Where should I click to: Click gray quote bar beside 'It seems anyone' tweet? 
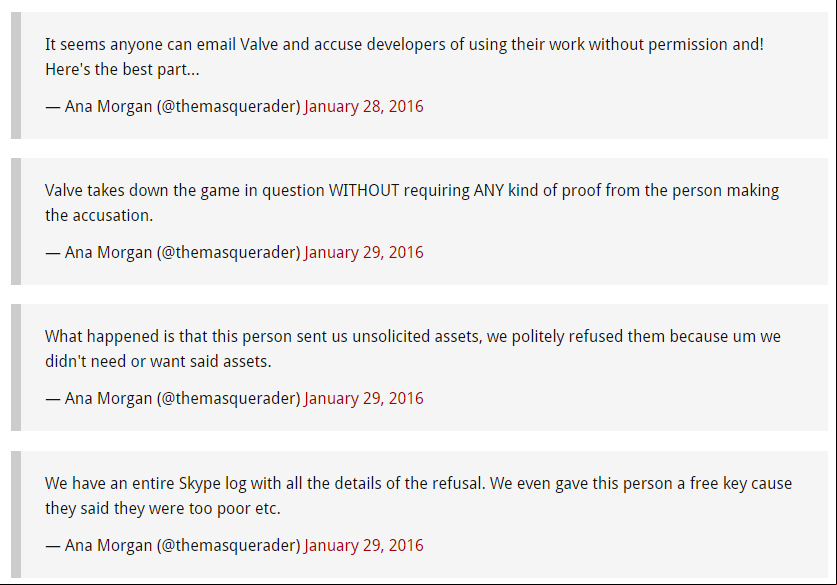click(x=16, y=75)
